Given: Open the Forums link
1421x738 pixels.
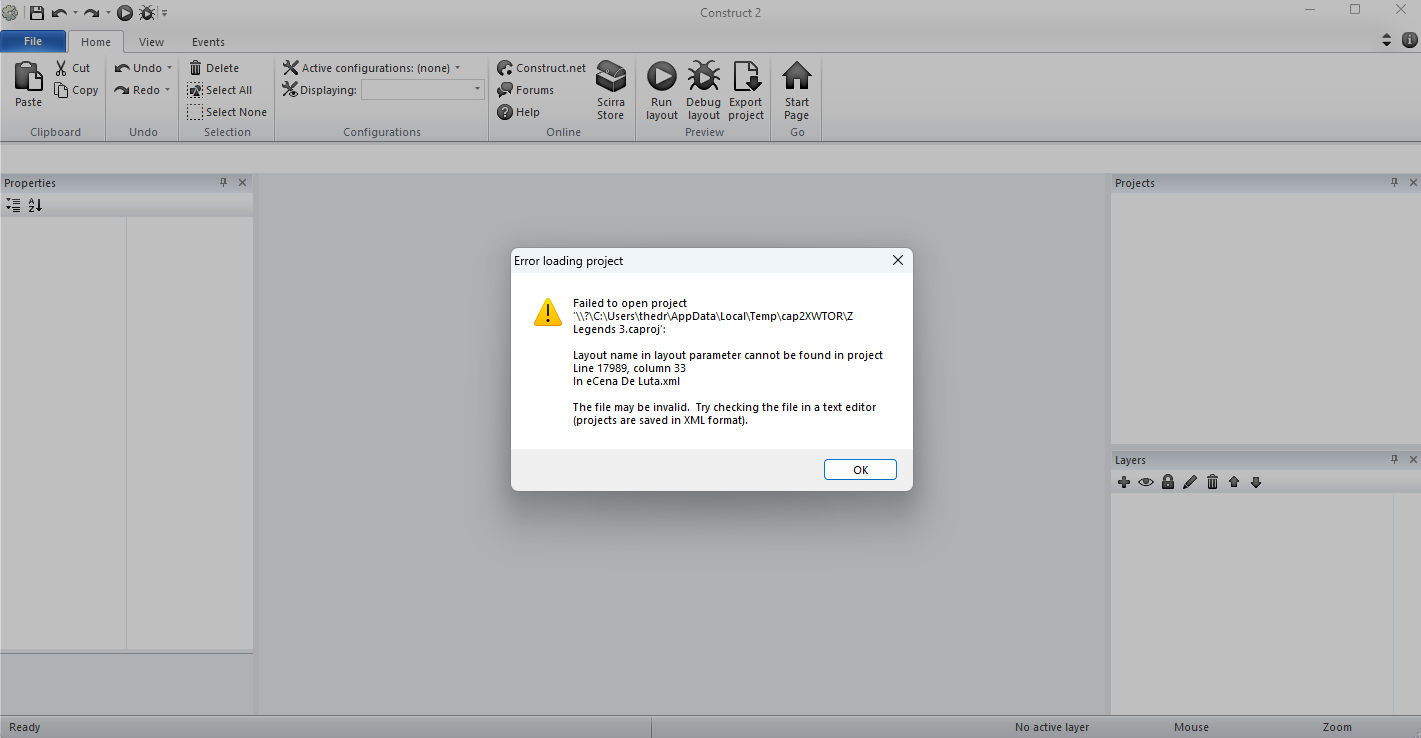Looking at the screenshot, I should [x=525, y=90].
